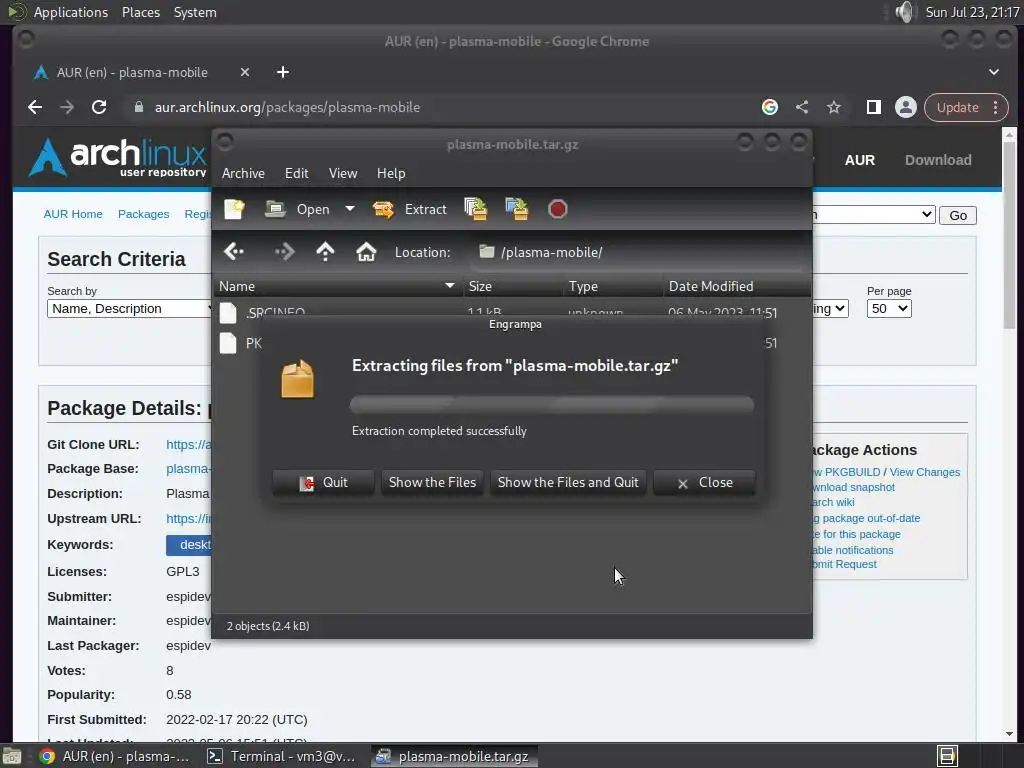1024x768 pixels.
Task: Select the PK file icon row
Action: tap(228, 343)
